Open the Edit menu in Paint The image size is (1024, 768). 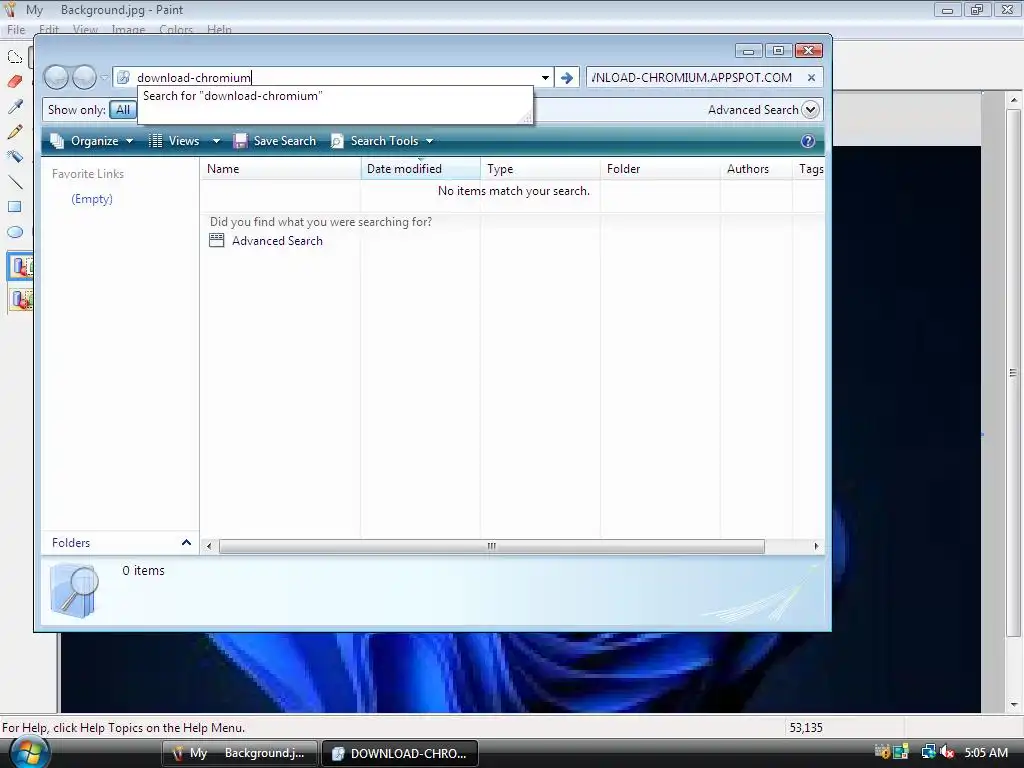click(x=49, y=29)
